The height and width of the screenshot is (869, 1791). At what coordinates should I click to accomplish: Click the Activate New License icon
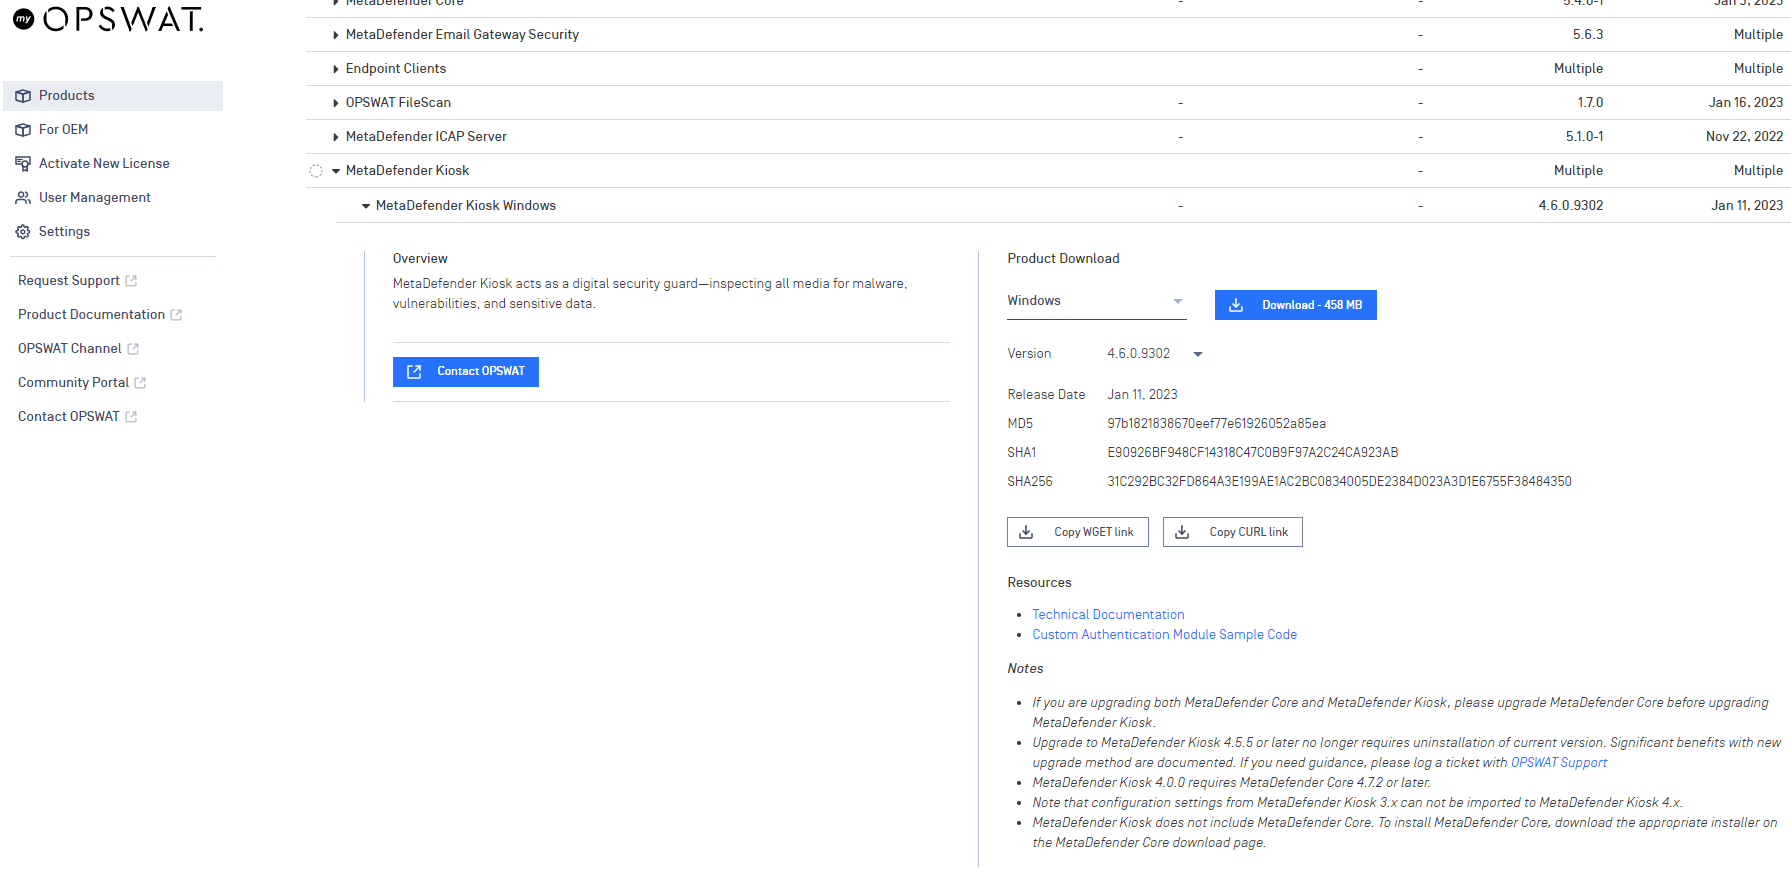23,164
